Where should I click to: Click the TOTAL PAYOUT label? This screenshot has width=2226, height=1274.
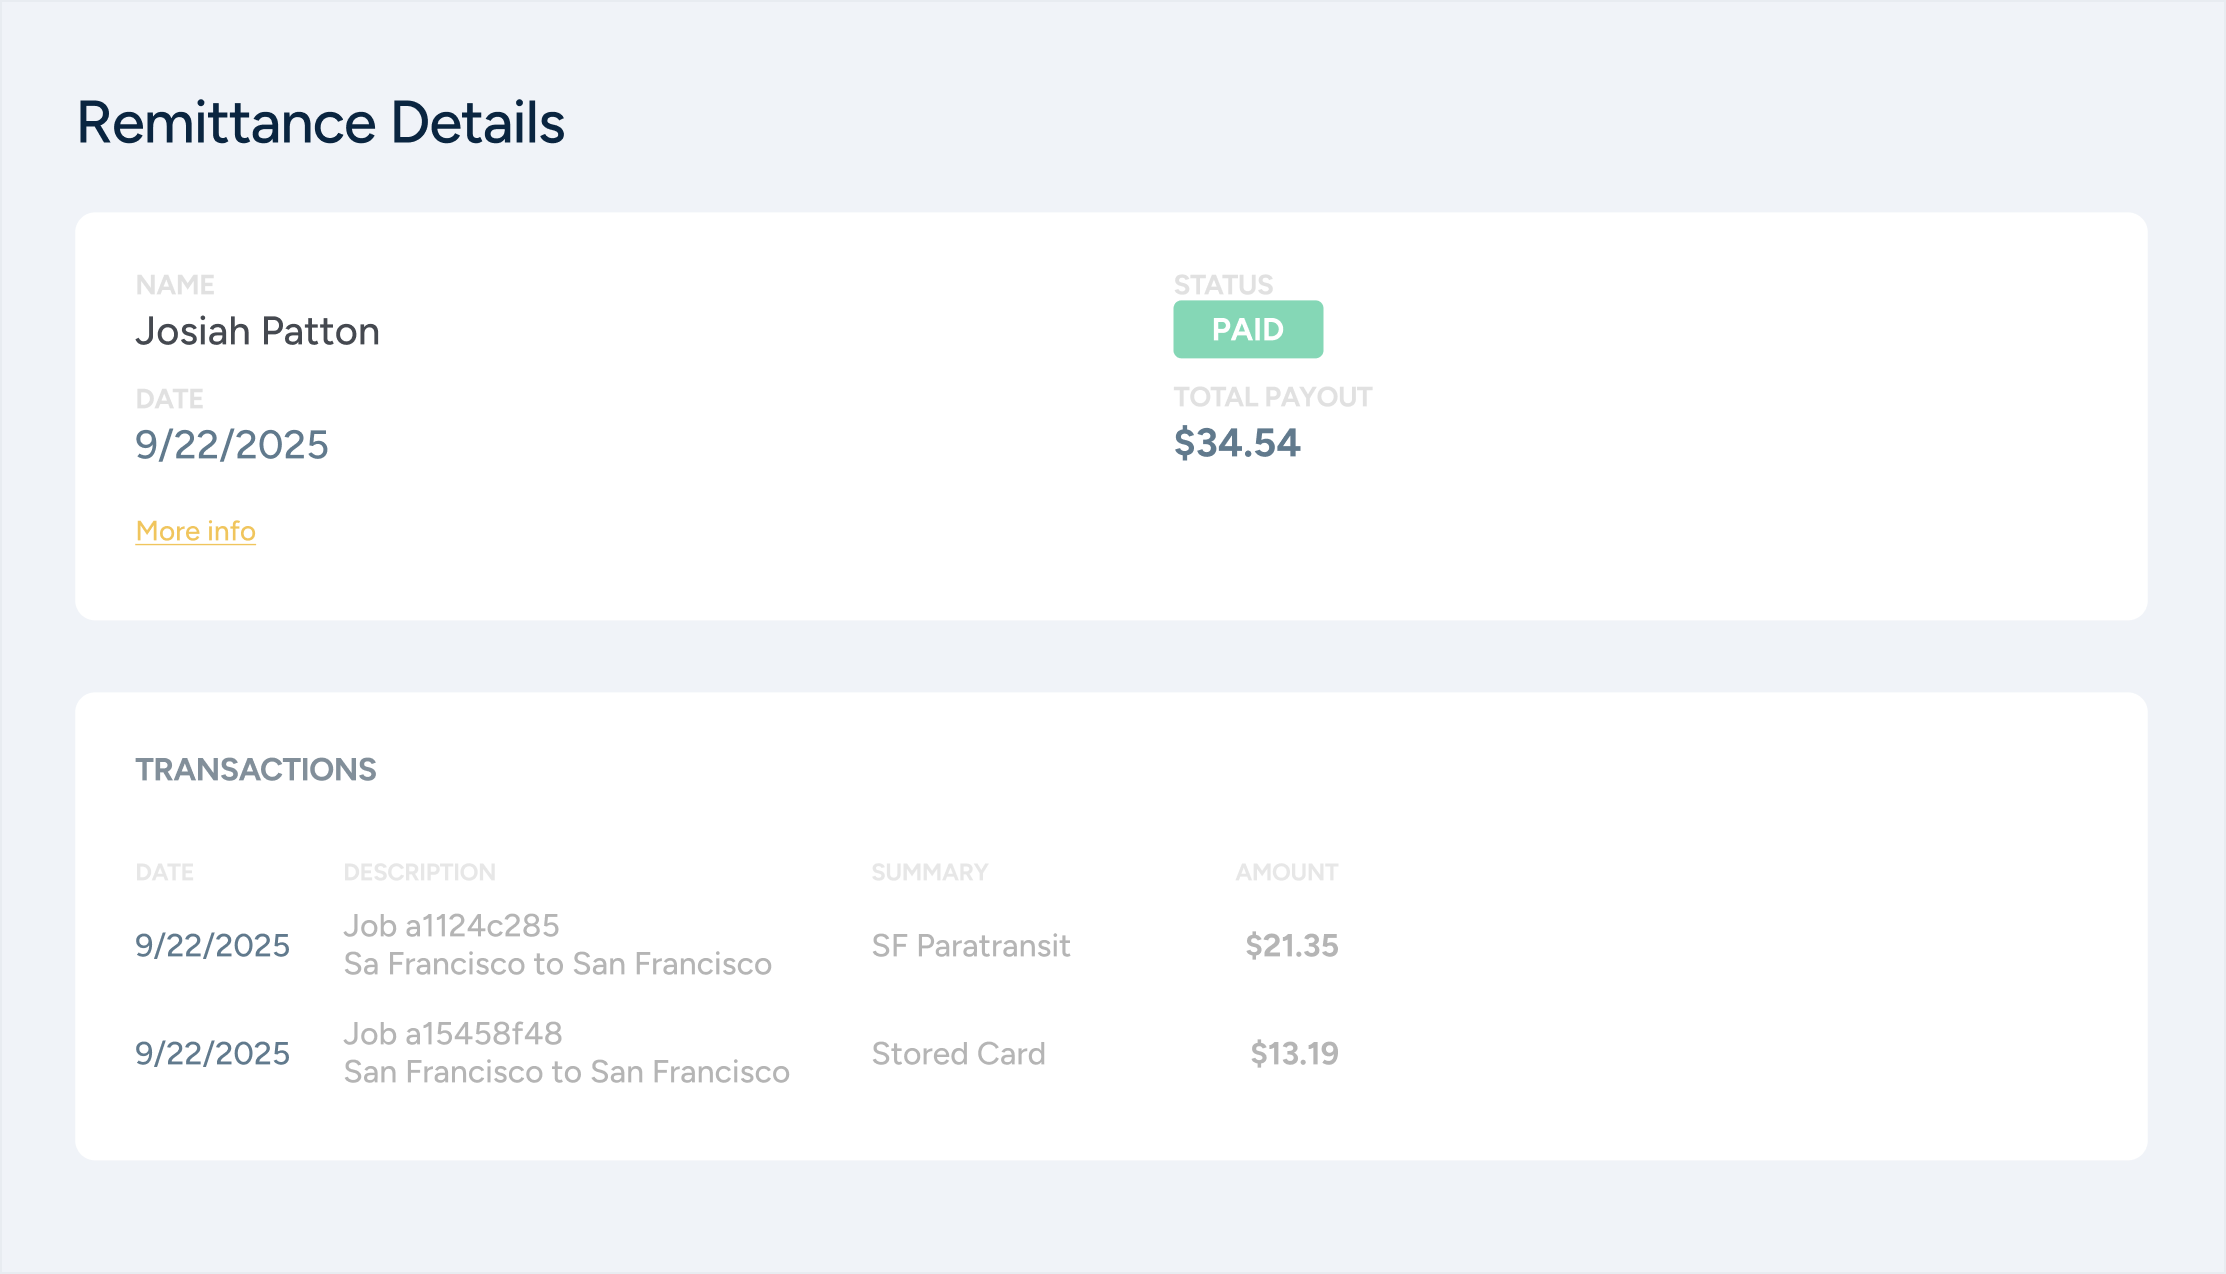(1272, 397)
